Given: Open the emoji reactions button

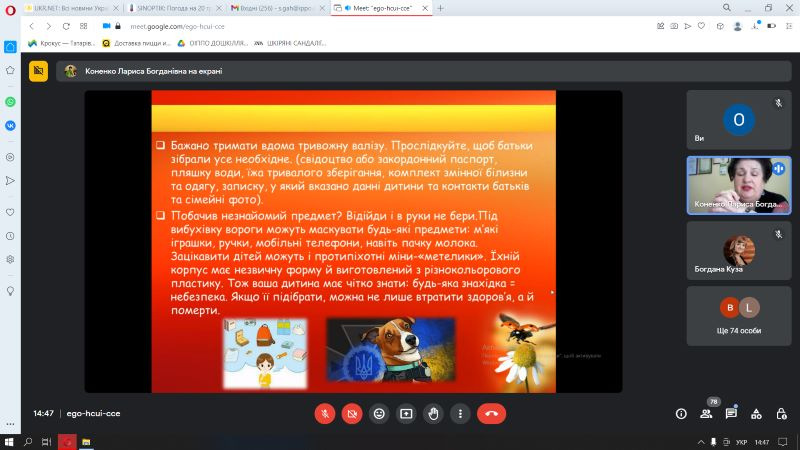Looking at the screenshot, I should point(379,414).
